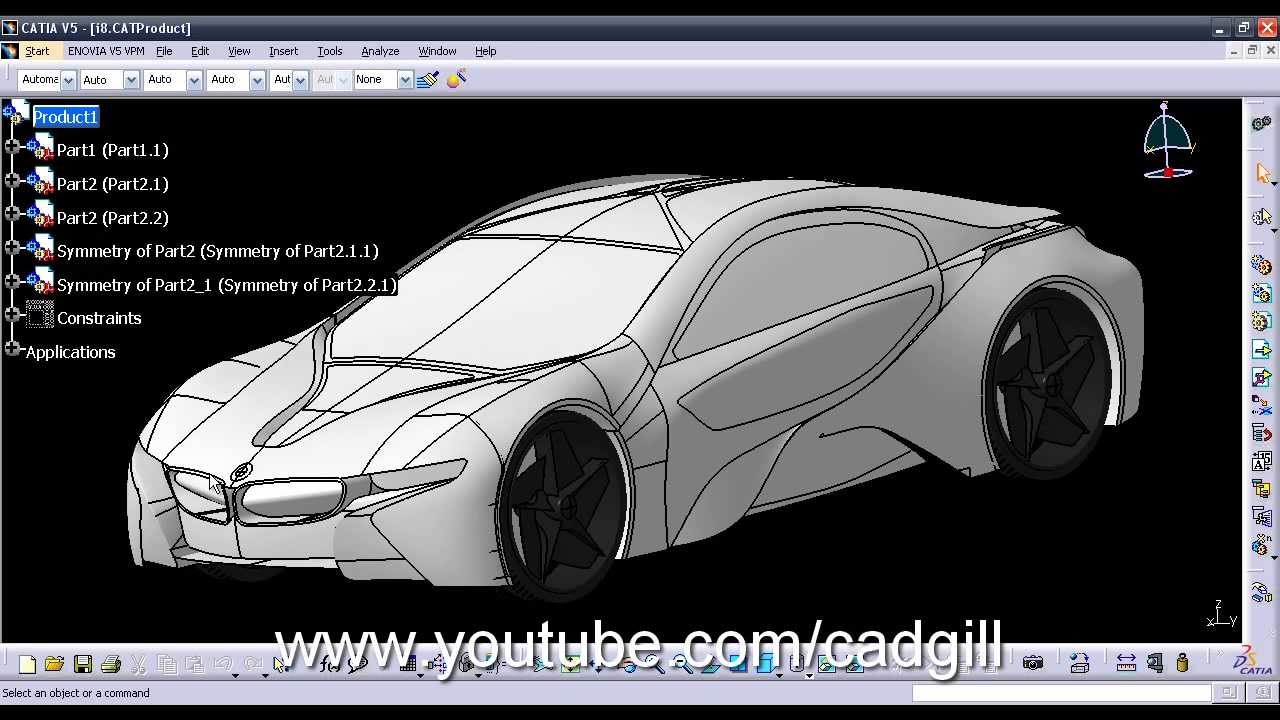Open the Tools menu

329,51
